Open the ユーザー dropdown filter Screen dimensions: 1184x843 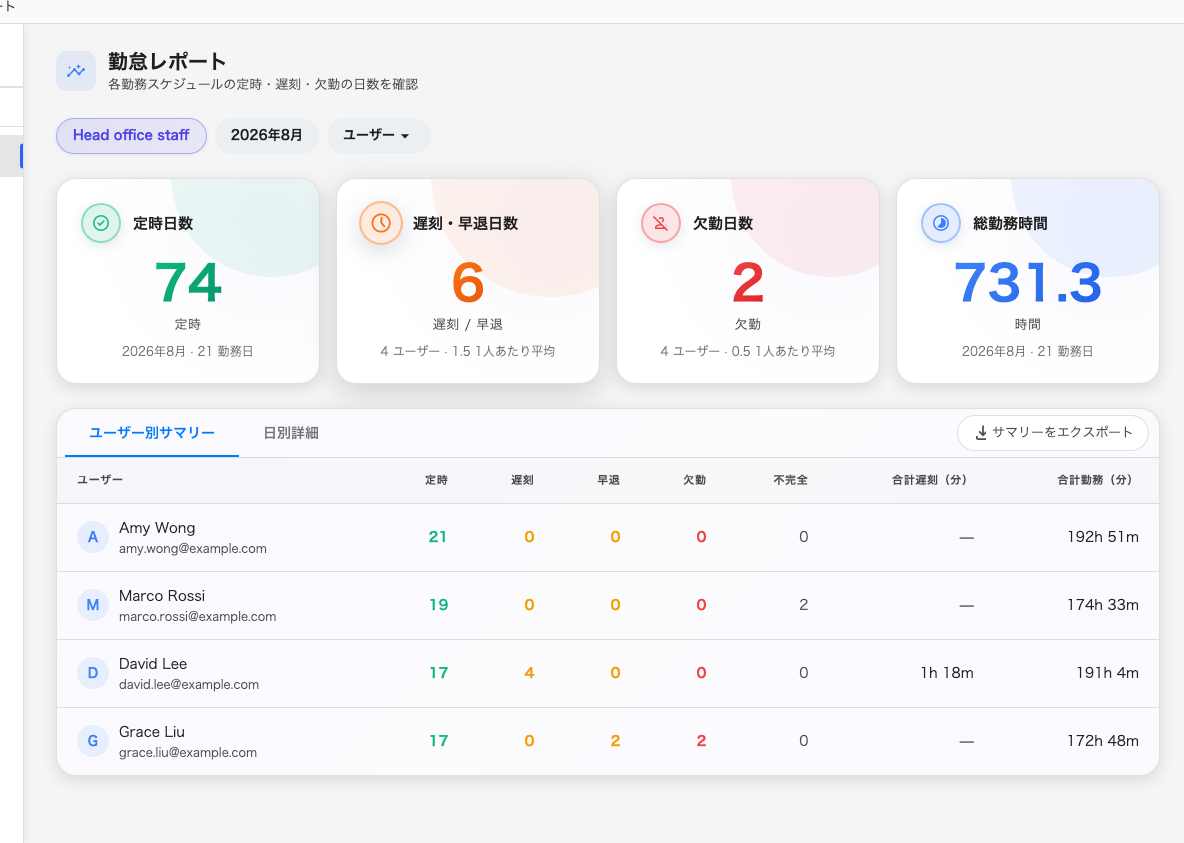pos(378,135)
